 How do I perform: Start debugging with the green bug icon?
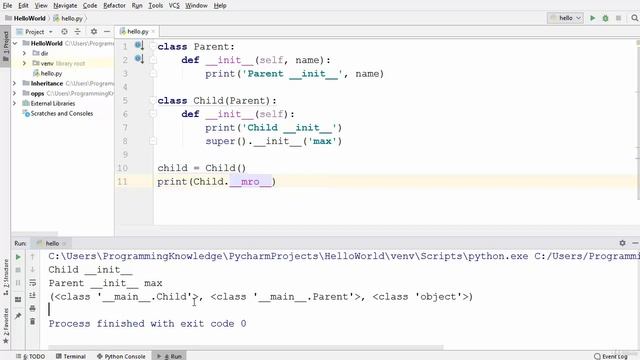point(605,18)
